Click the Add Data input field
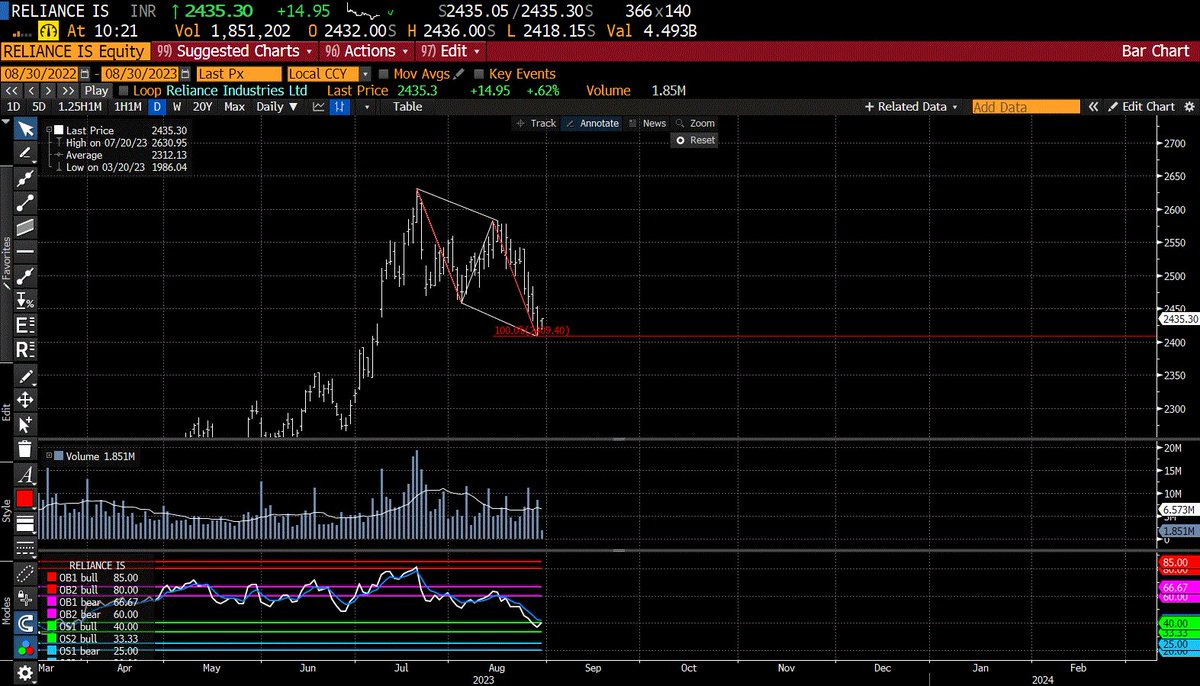1200x686 pixels. 1026,106
